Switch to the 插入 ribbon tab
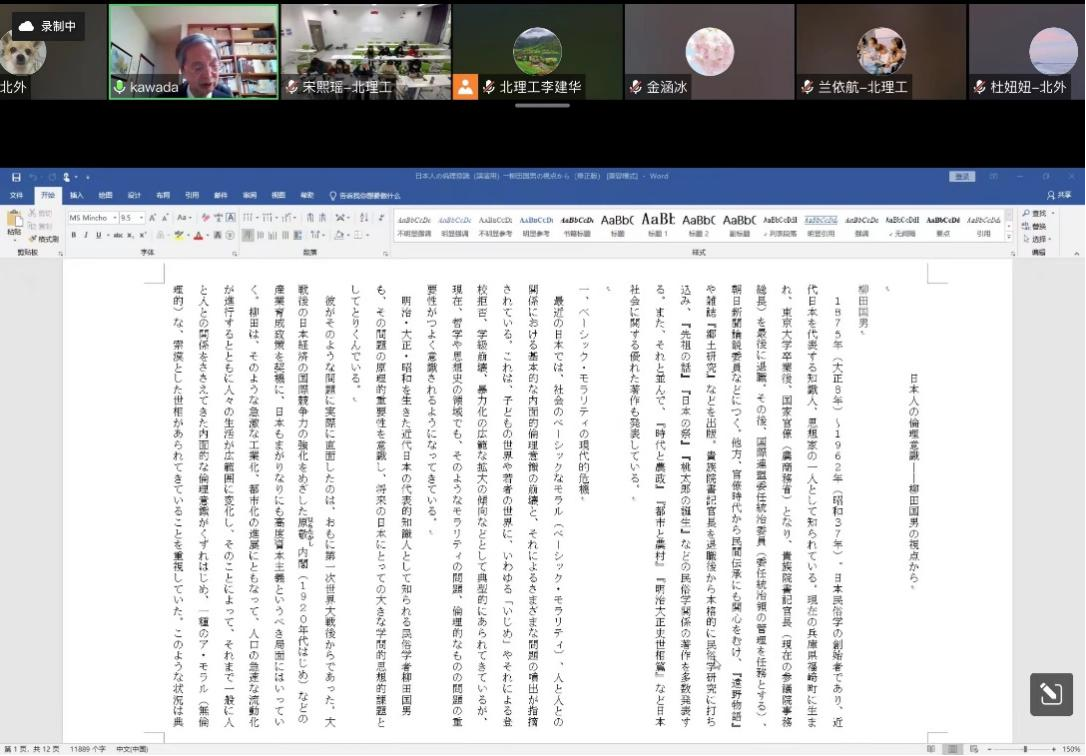This screenshot has height=756, width=1086. (79, 195)
